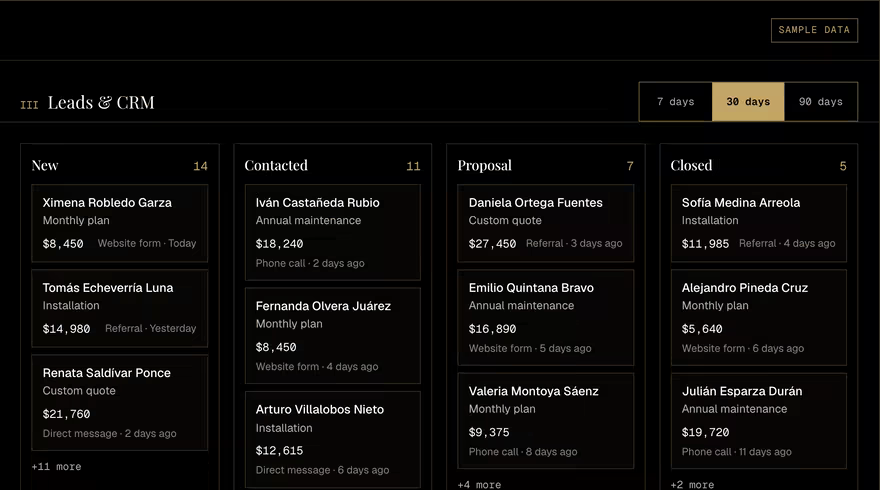Click the $11,985 amount
The image size is (880, 490).
[705, 244]
